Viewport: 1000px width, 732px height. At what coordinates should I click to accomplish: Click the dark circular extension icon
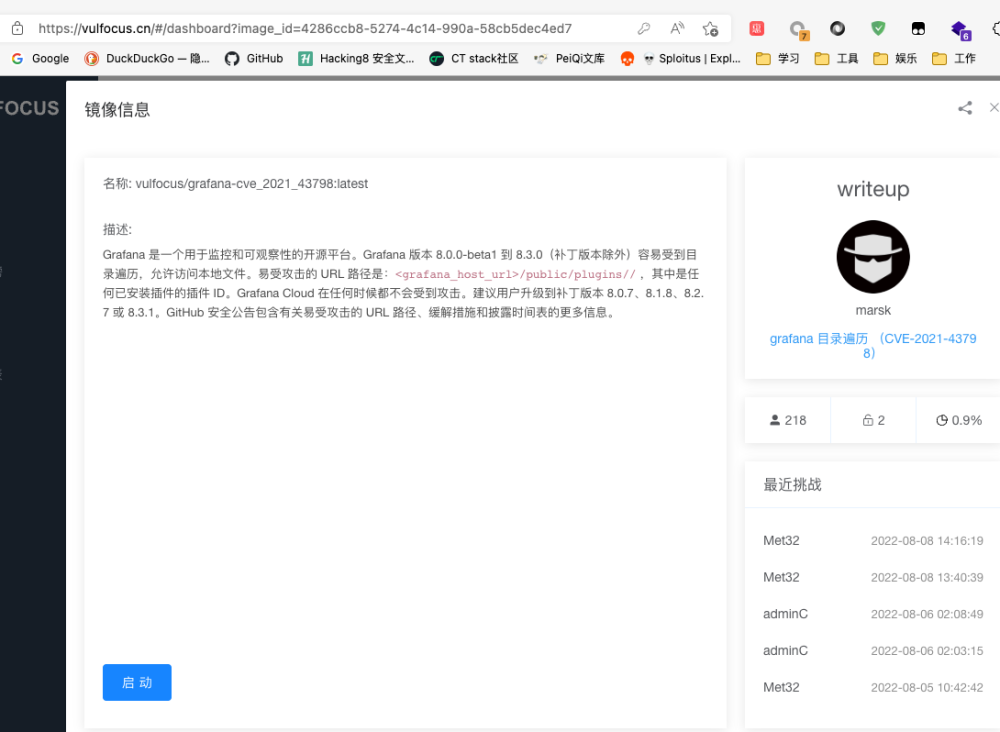[837, 28]
